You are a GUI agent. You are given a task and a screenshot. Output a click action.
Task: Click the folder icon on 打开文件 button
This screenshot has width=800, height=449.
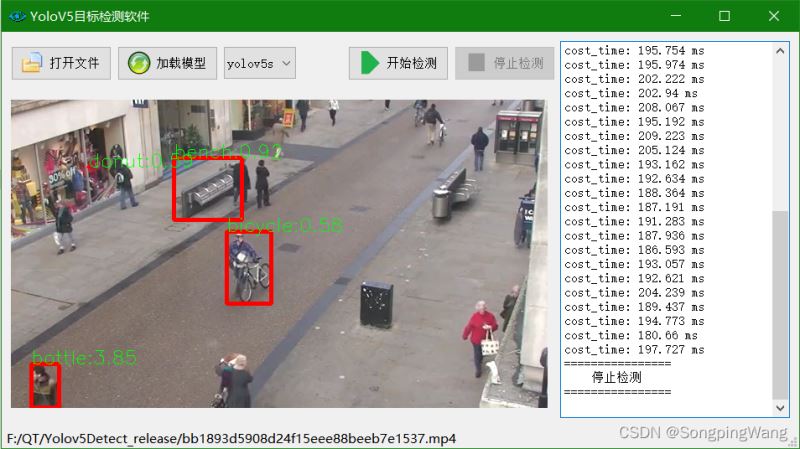[x=32, y=63]
